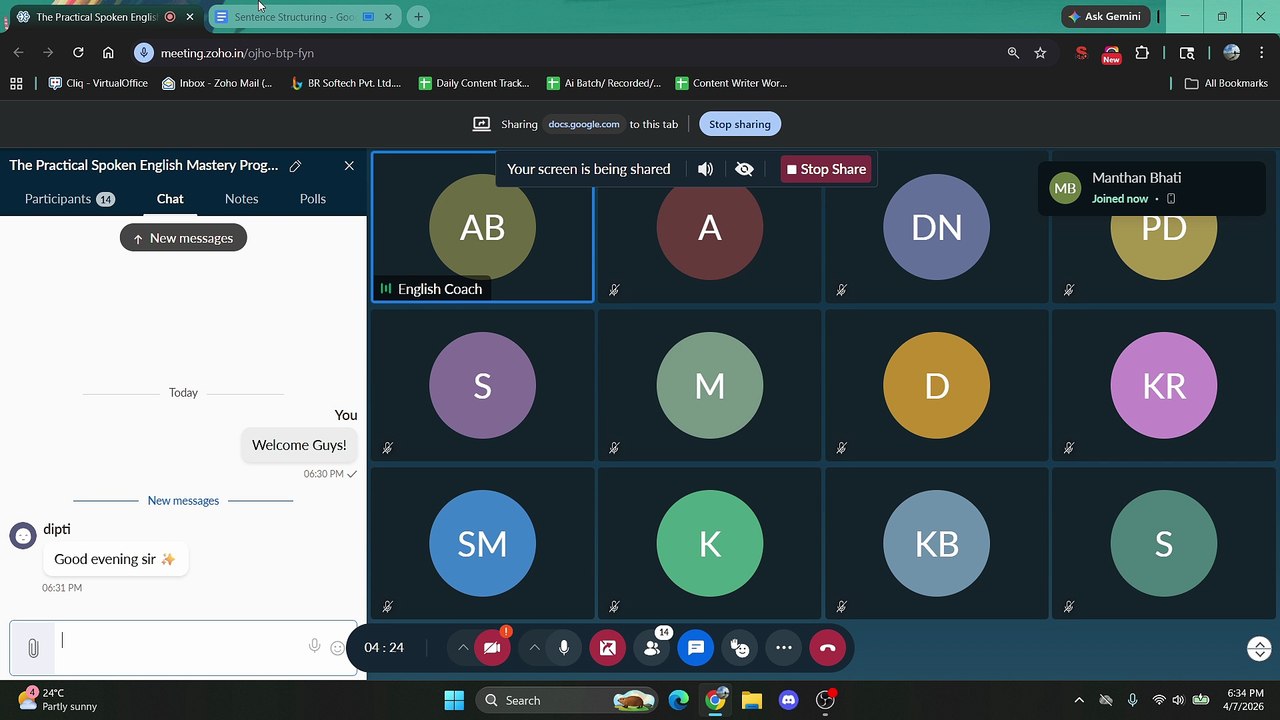Open new browser tab plus button
Screen dimensions: 1280x720
[418, 17]
